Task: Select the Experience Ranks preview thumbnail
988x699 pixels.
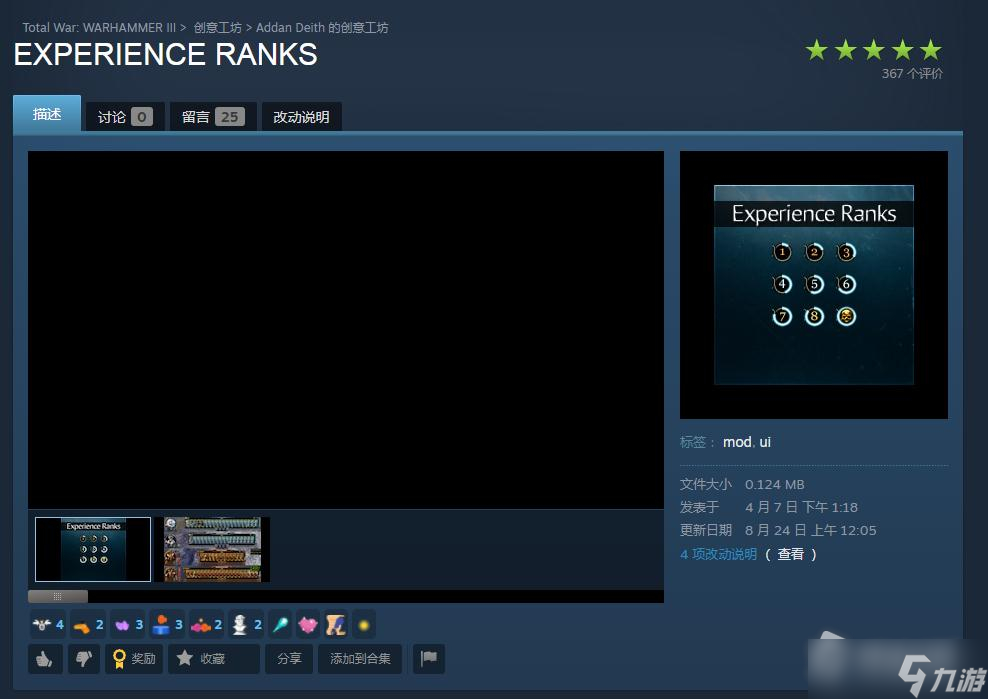Action: click(93, 549)
